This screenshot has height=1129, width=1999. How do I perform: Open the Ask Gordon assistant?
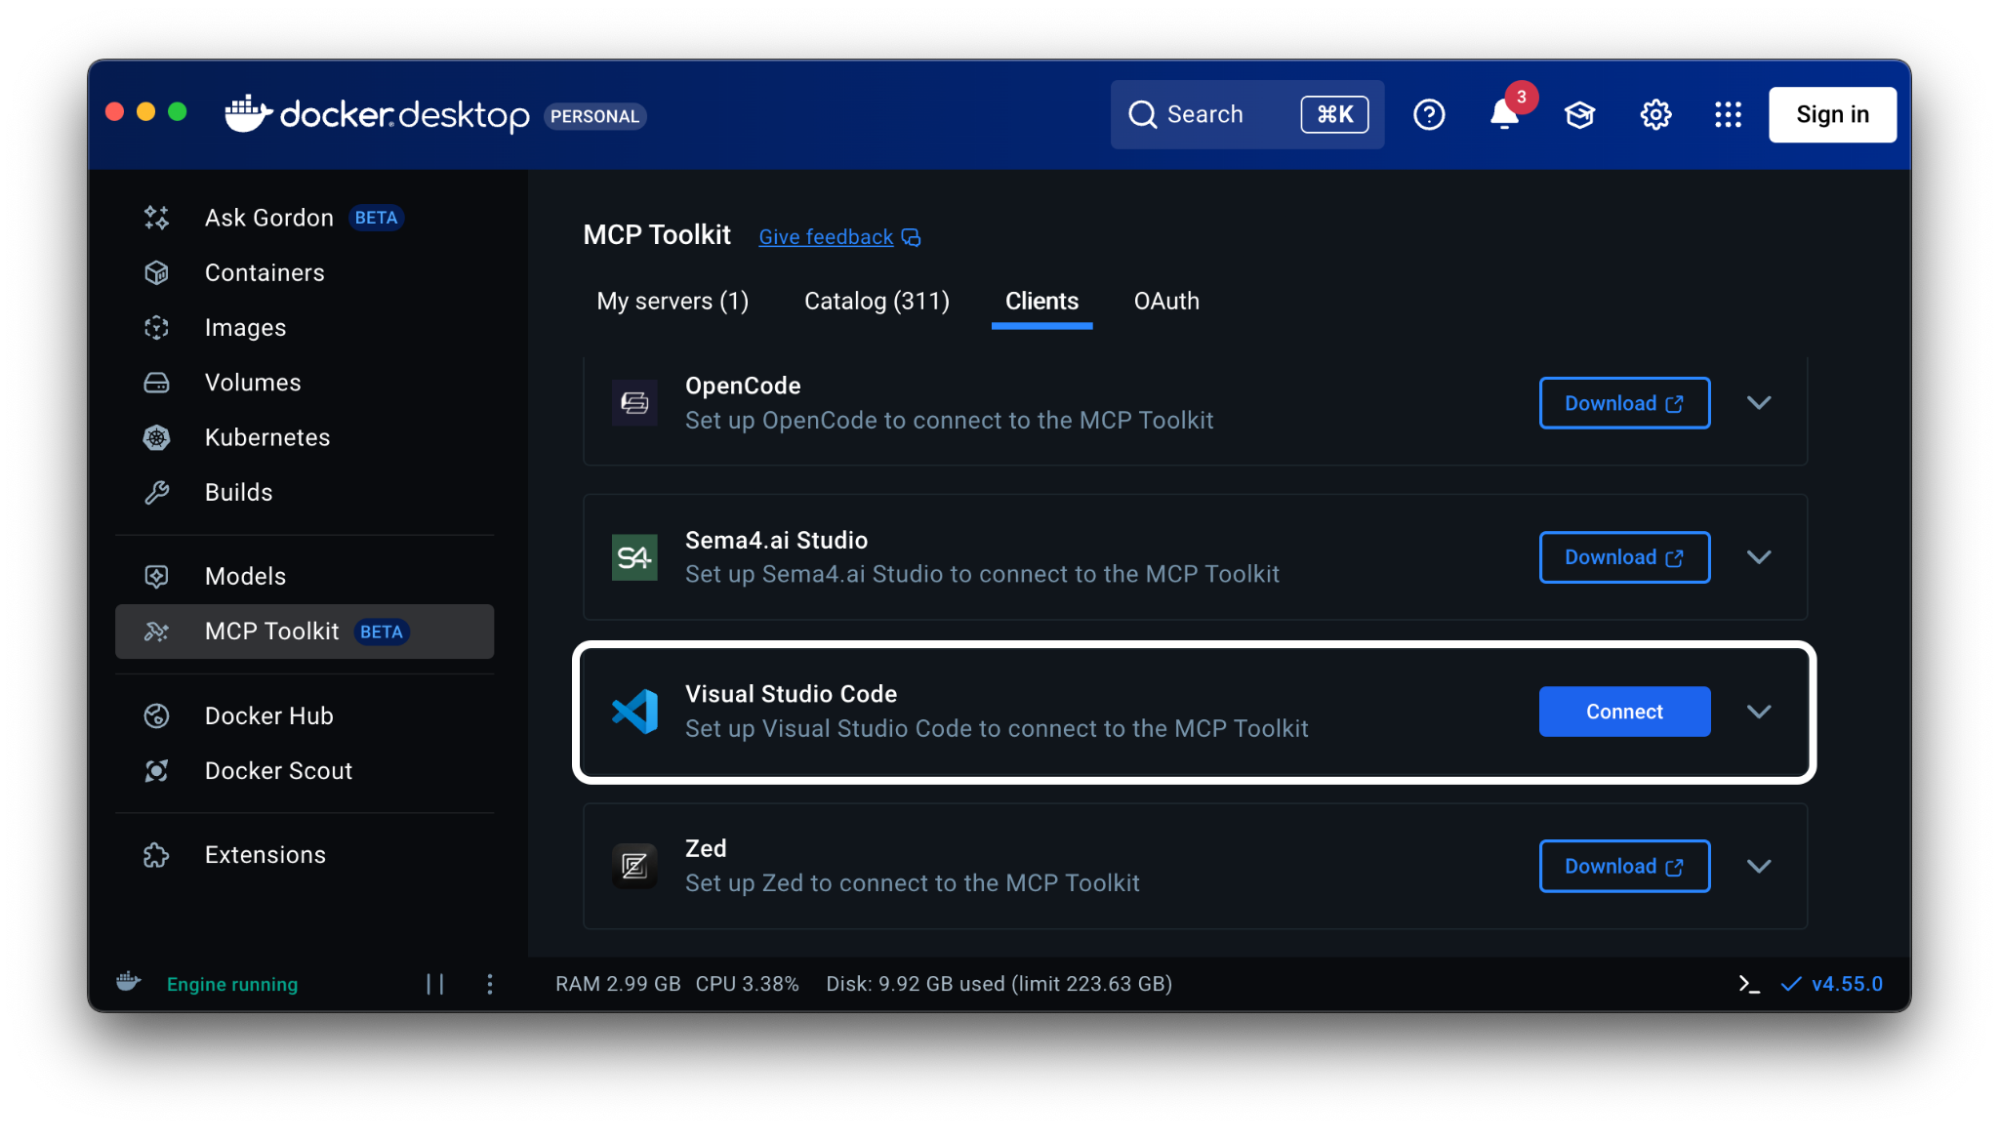pos(268,217)
